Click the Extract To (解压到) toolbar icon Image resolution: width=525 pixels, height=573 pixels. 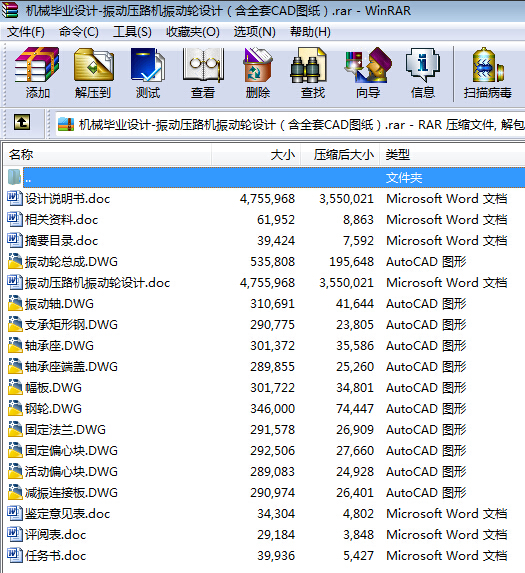94,65
